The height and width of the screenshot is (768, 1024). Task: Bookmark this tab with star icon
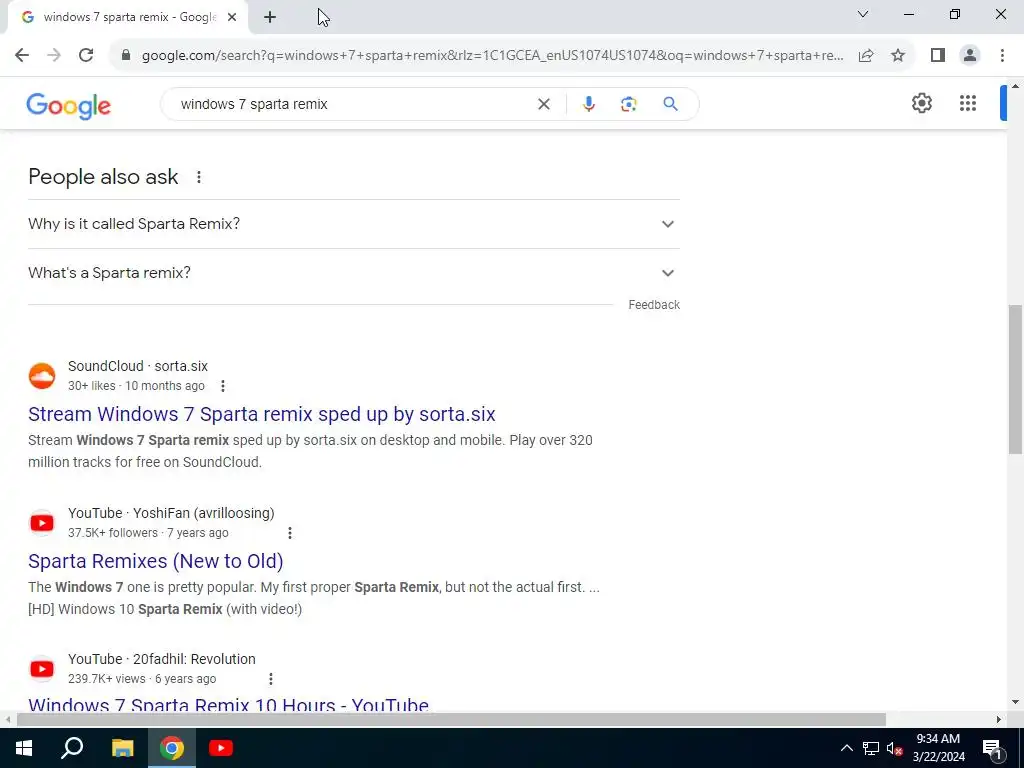(898, 56)
